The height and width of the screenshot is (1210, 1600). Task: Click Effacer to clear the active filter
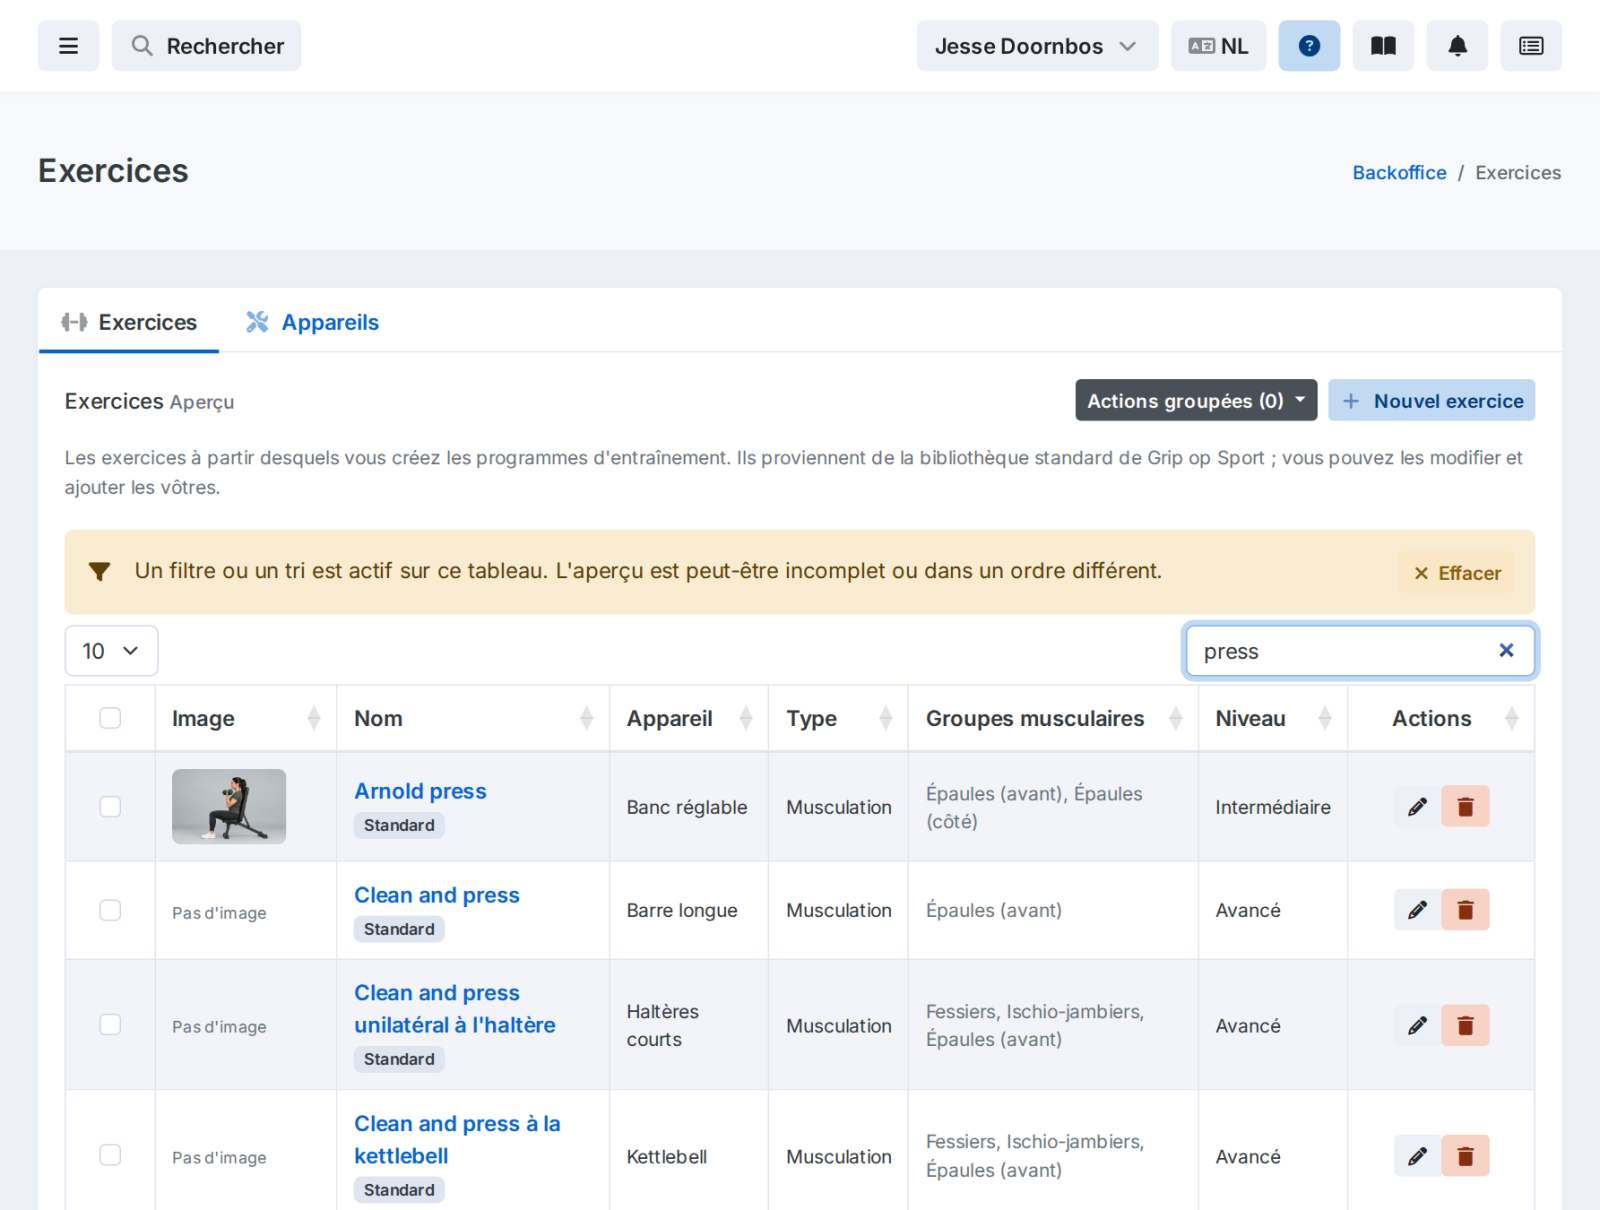(1456, 573)
